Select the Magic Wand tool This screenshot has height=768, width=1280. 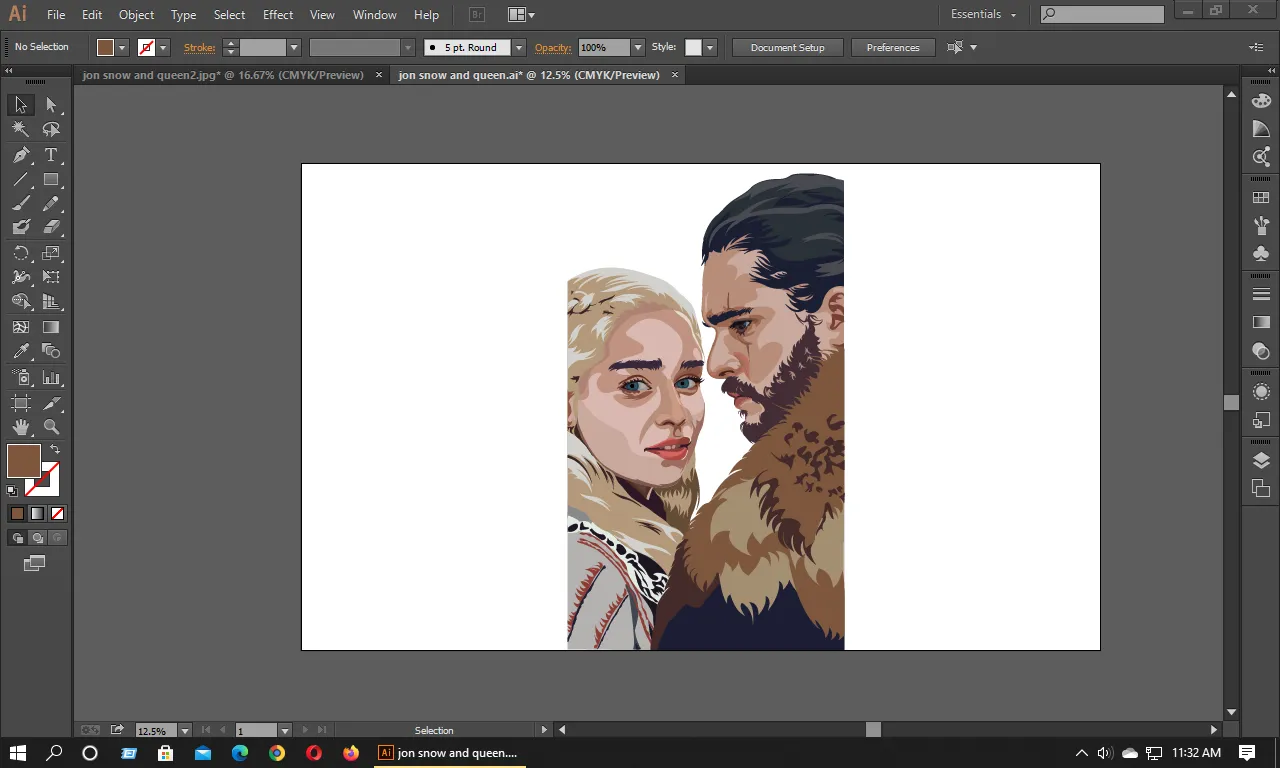[x=21, y=129]
